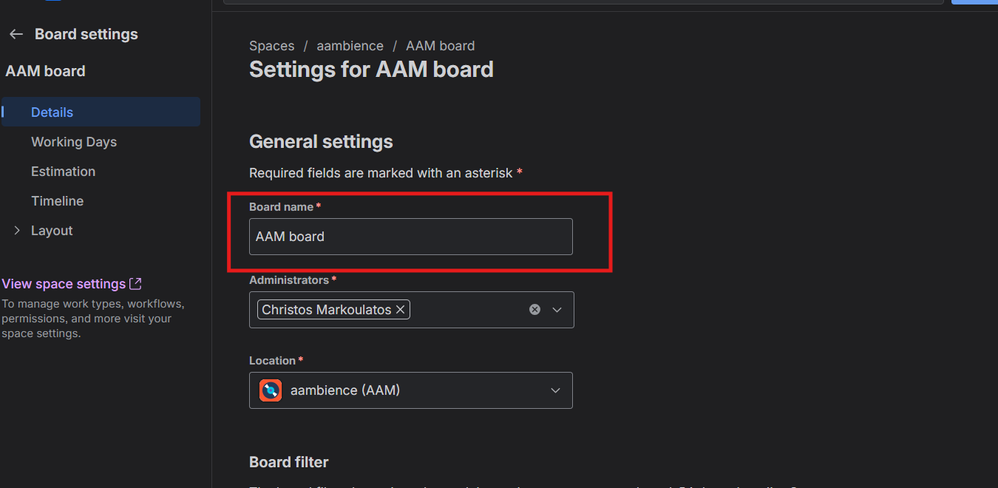Screen dimensions: 998x488
Task: Open the Working Days settings
Action: pyautogui.click(x=74, y=142)
